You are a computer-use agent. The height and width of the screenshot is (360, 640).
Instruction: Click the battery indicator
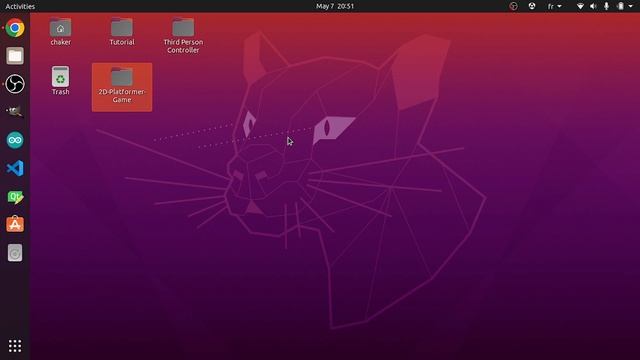coord(620,6)
